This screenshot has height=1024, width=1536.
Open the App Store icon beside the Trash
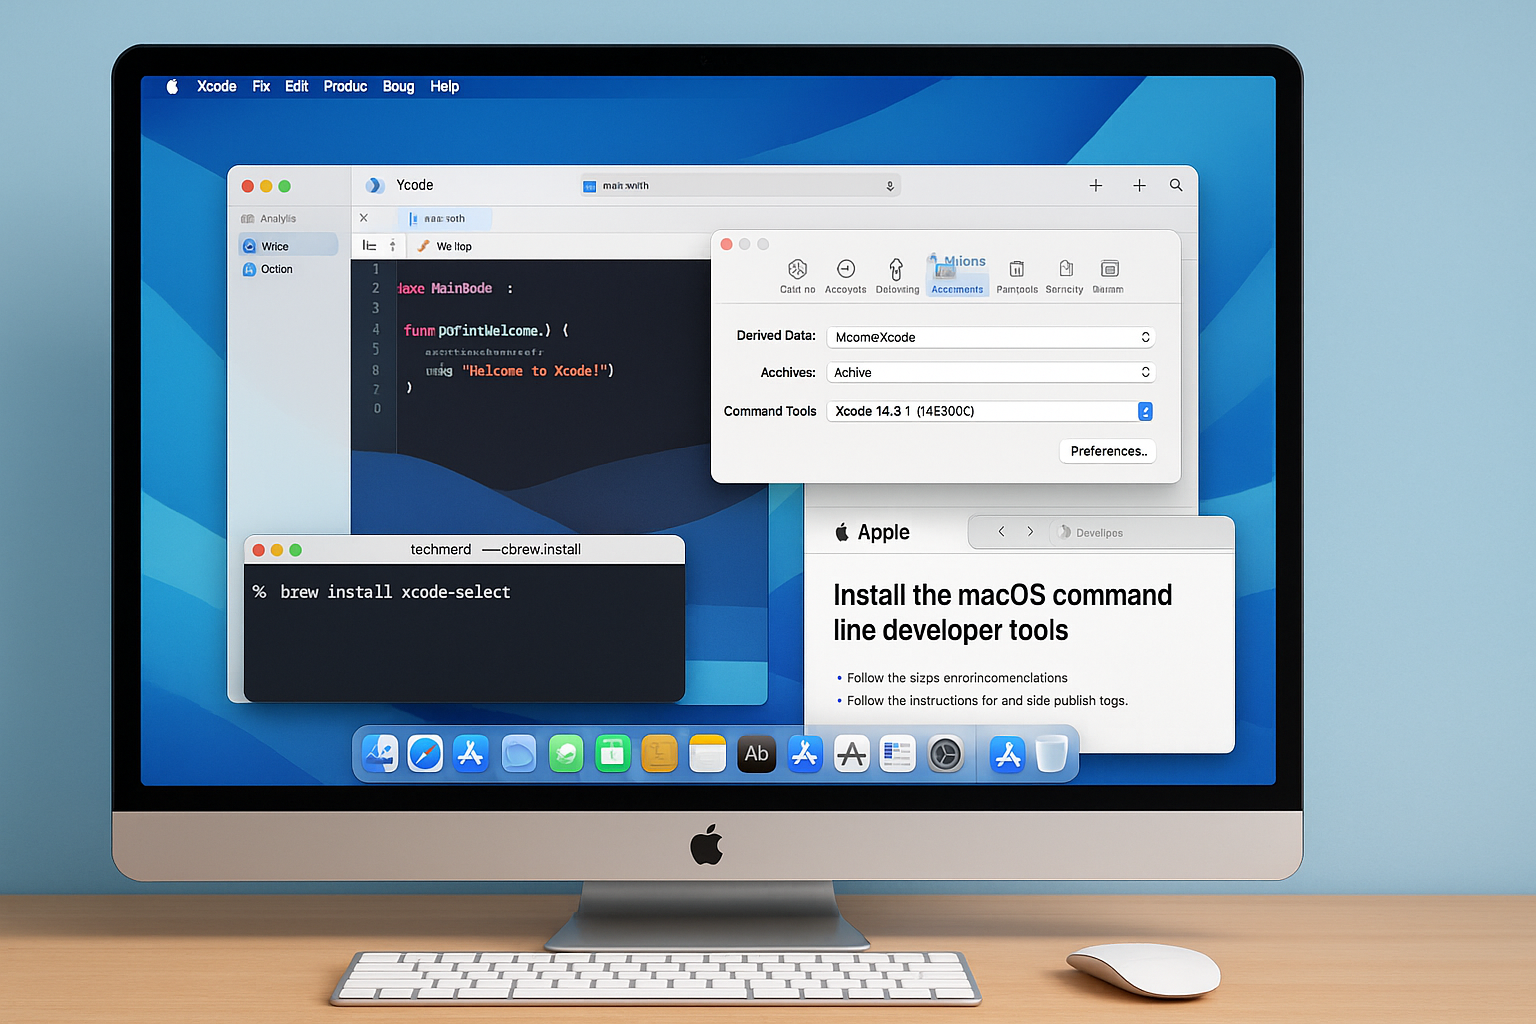click(1007, 754)
